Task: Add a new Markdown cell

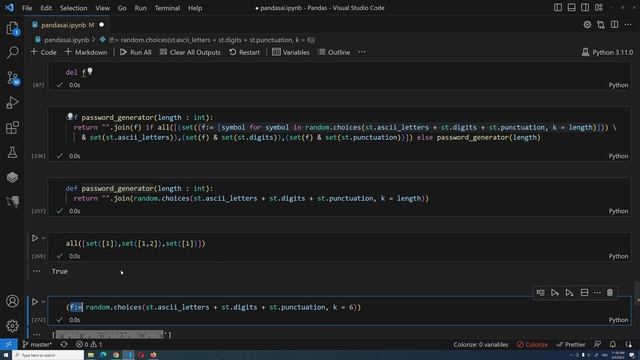Action: tap(86, 52)
